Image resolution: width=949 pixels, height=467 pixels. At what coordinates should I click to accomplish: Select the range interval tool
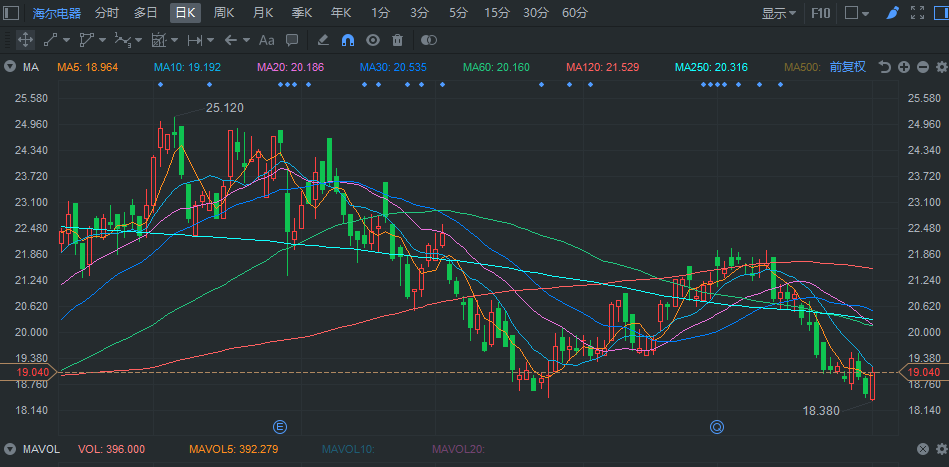pos(194,41)
